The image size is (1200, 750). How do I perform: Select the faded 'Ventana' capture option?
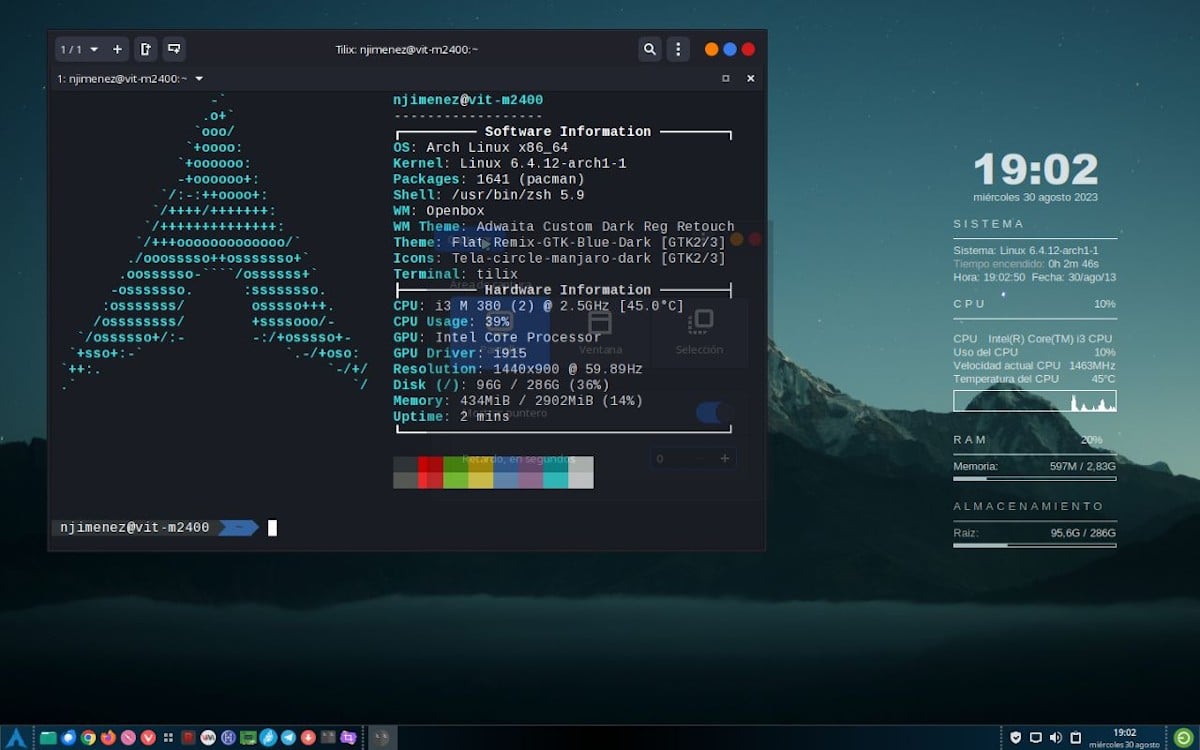click(x=600, y=332)
